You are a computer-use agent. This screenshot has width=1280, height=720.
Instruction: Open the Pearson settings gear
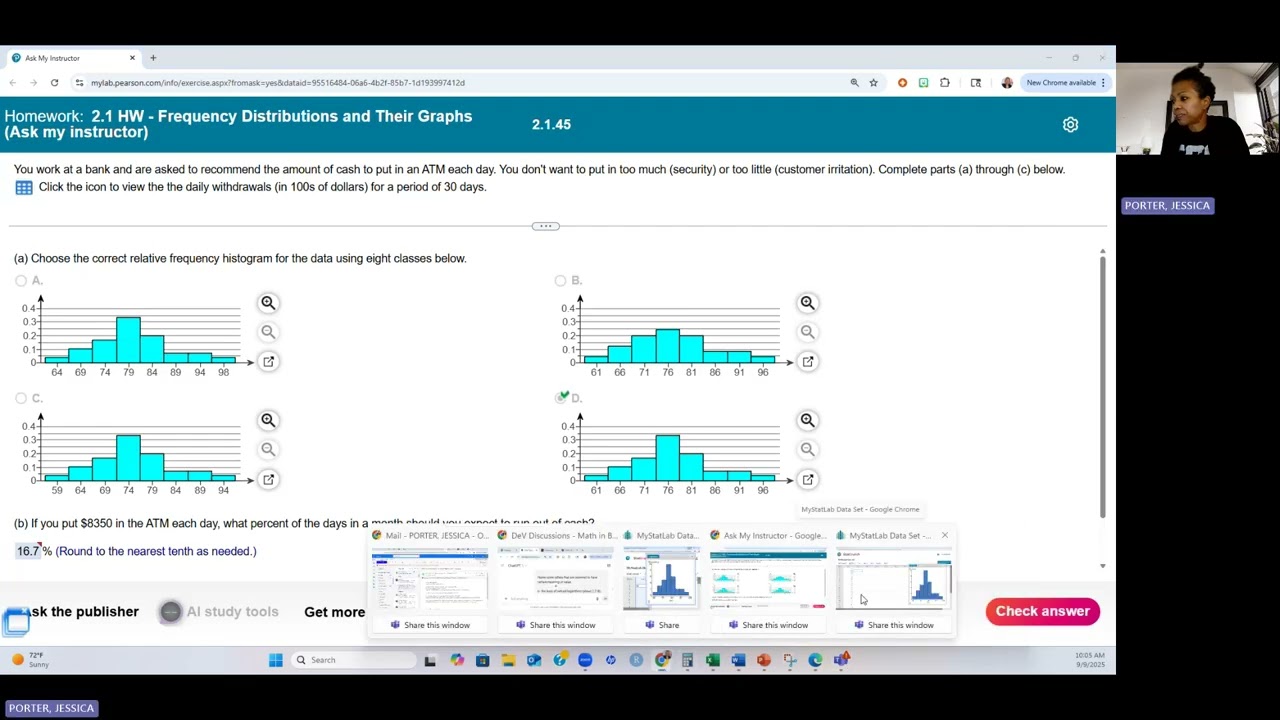(x=1070, y=125)
